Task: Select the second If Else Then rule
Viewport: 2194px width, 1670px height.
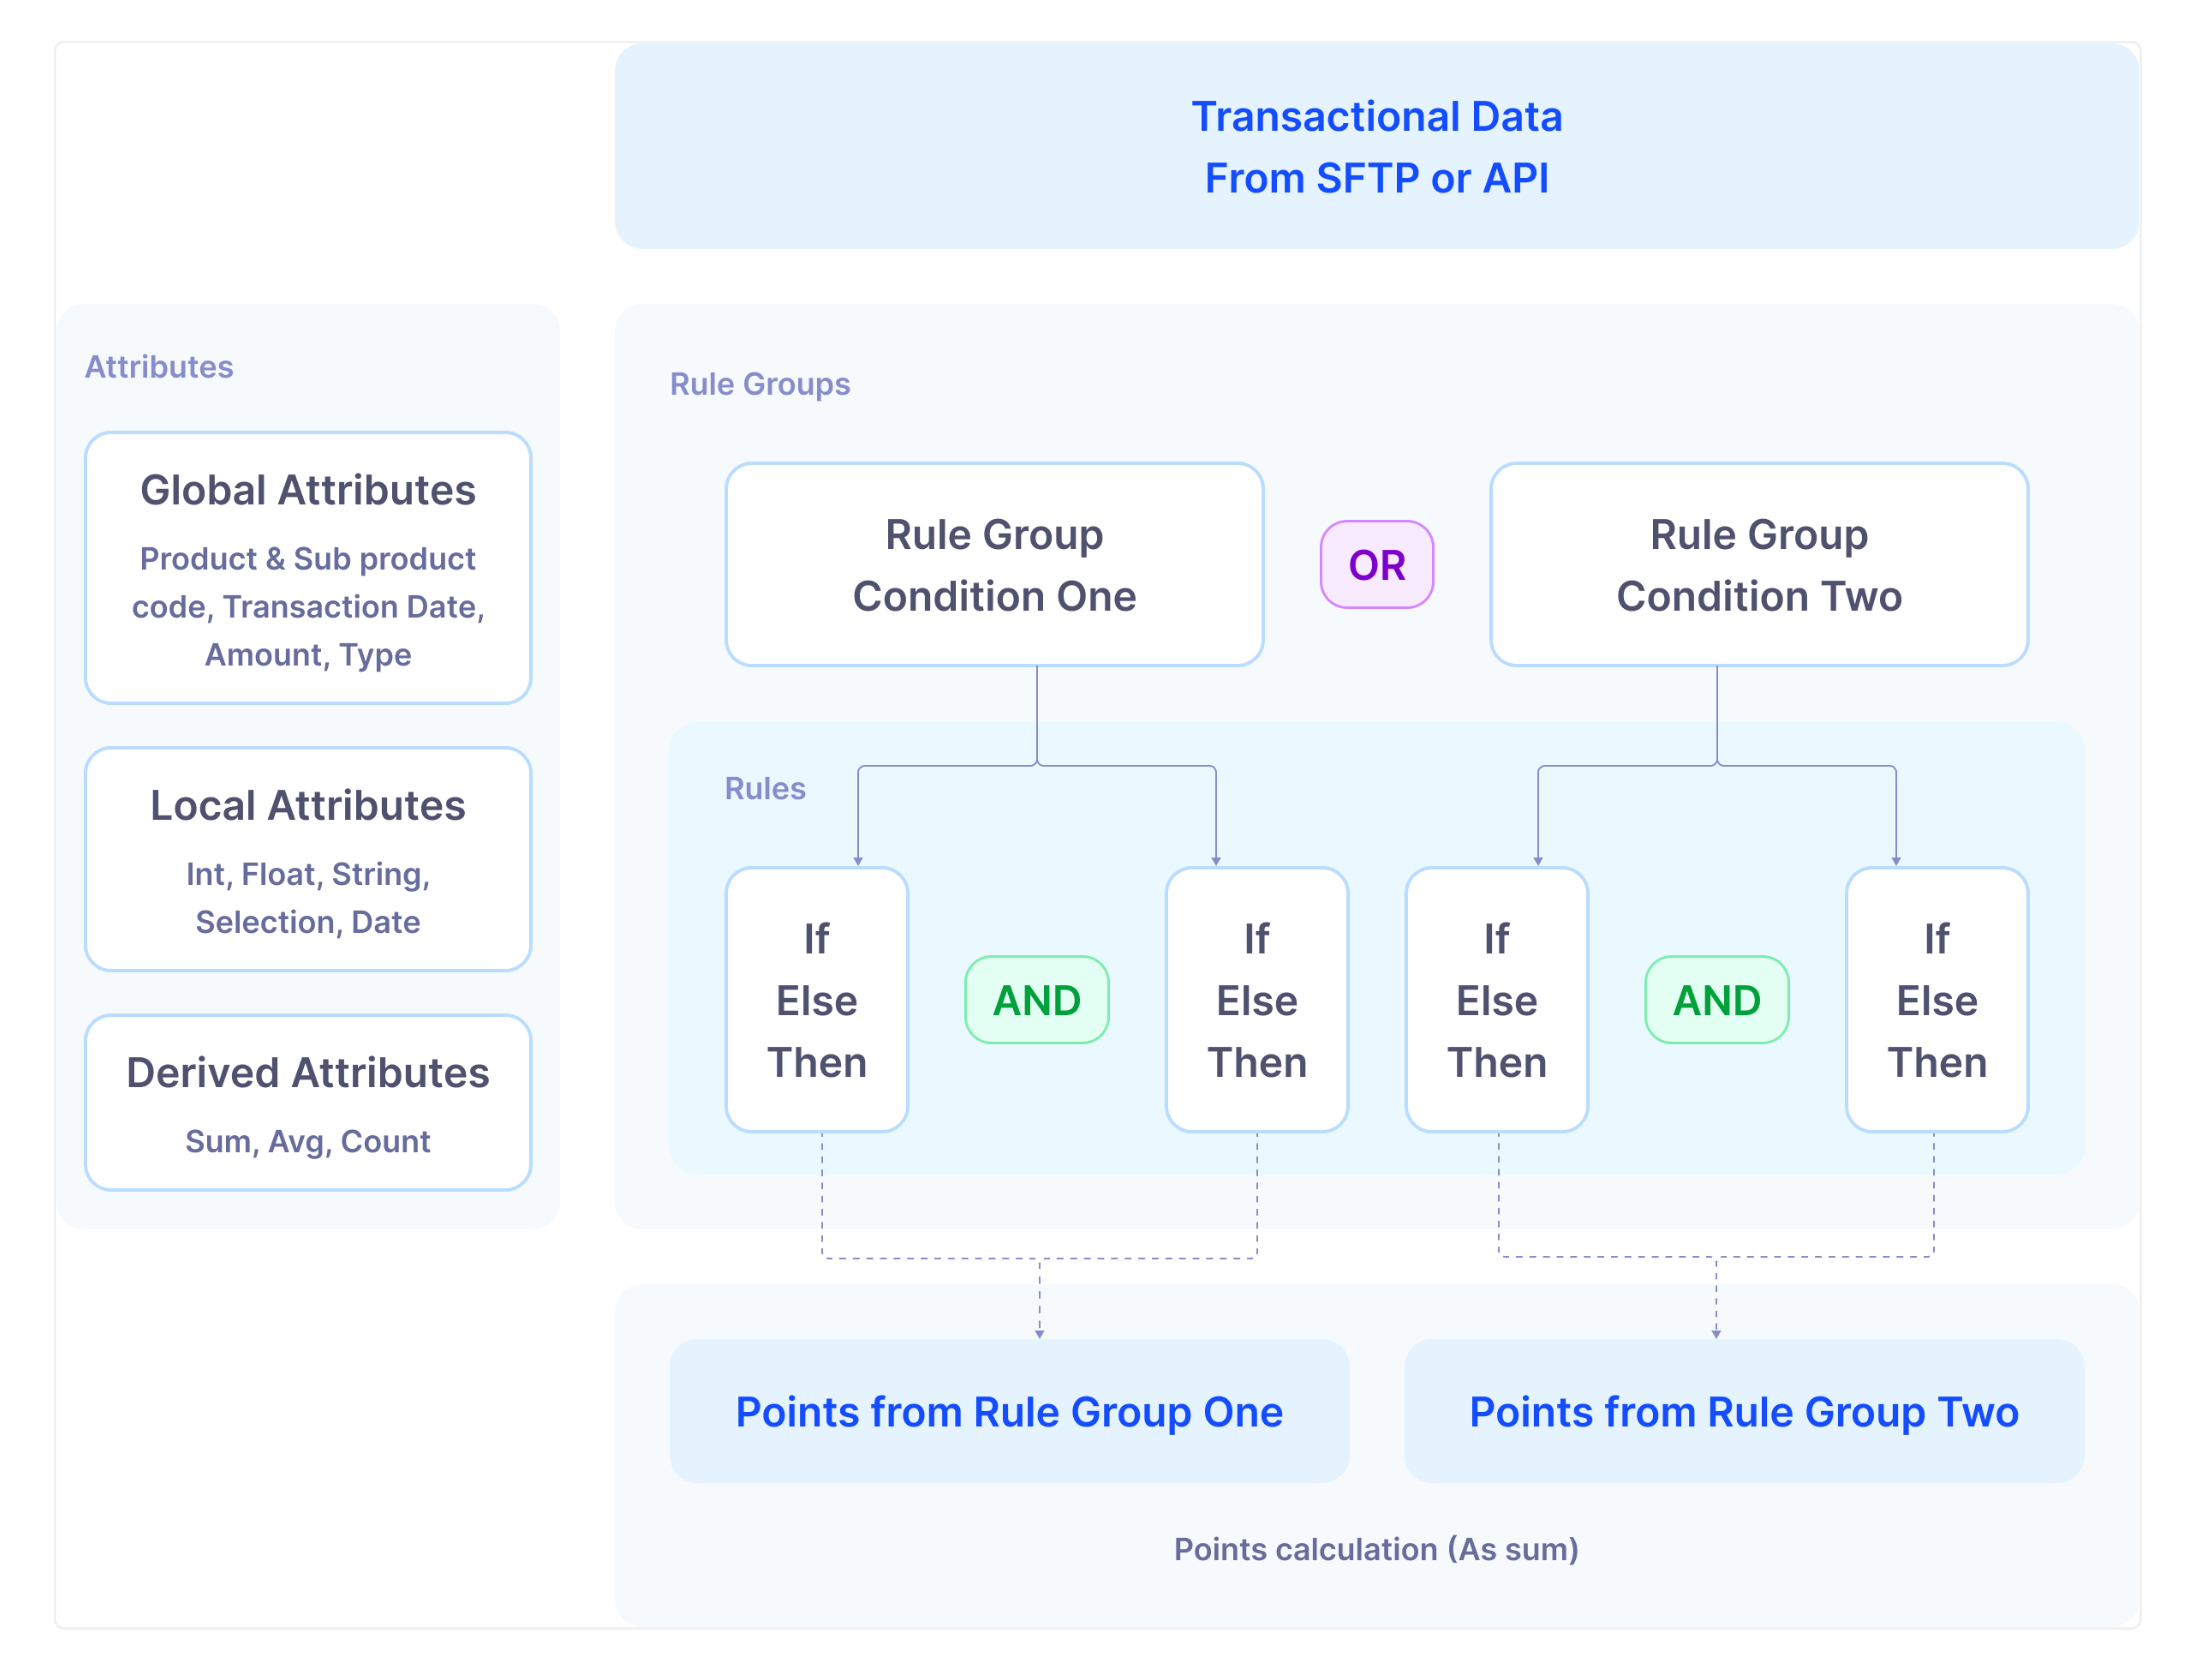Action: [x=1256, y=1000]
